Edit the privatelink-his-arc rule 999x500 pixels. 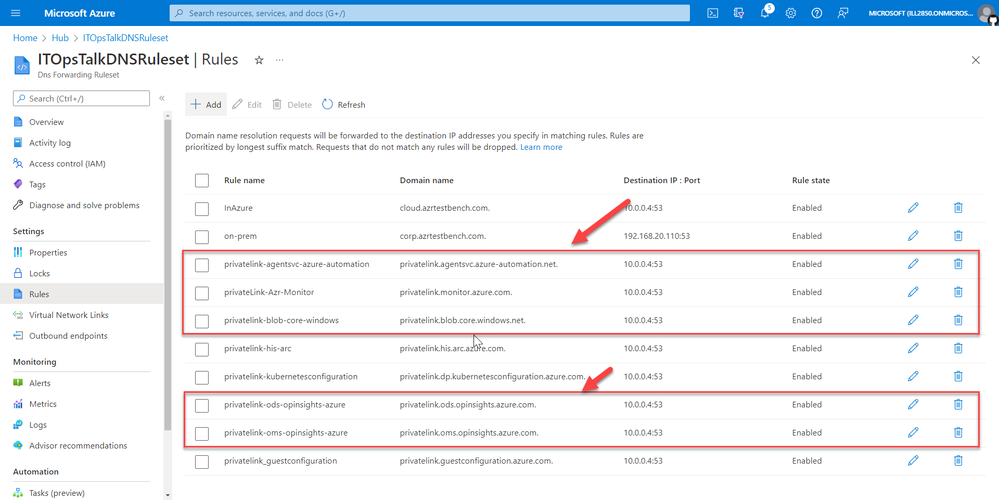coord(913,348)
